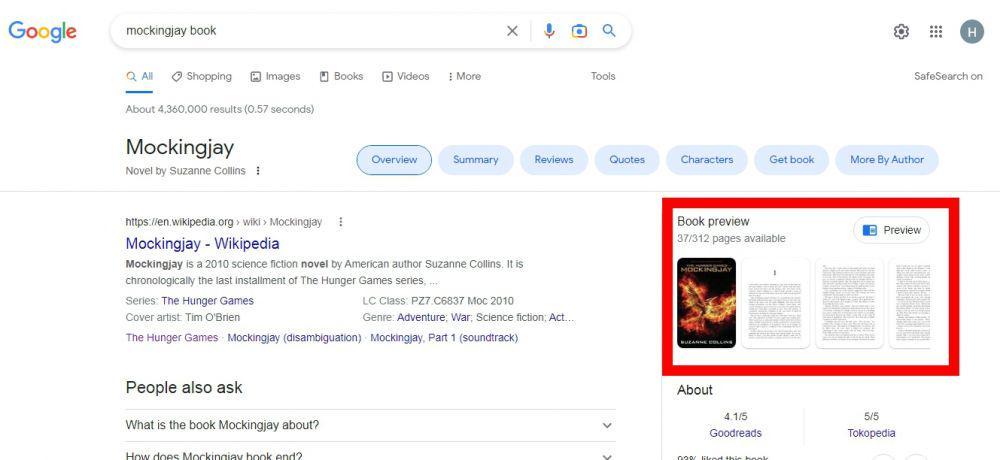The width and height of the screenshot is (1000, 460).
Task: Select the Get book chip
Action: tap(791, 160)
